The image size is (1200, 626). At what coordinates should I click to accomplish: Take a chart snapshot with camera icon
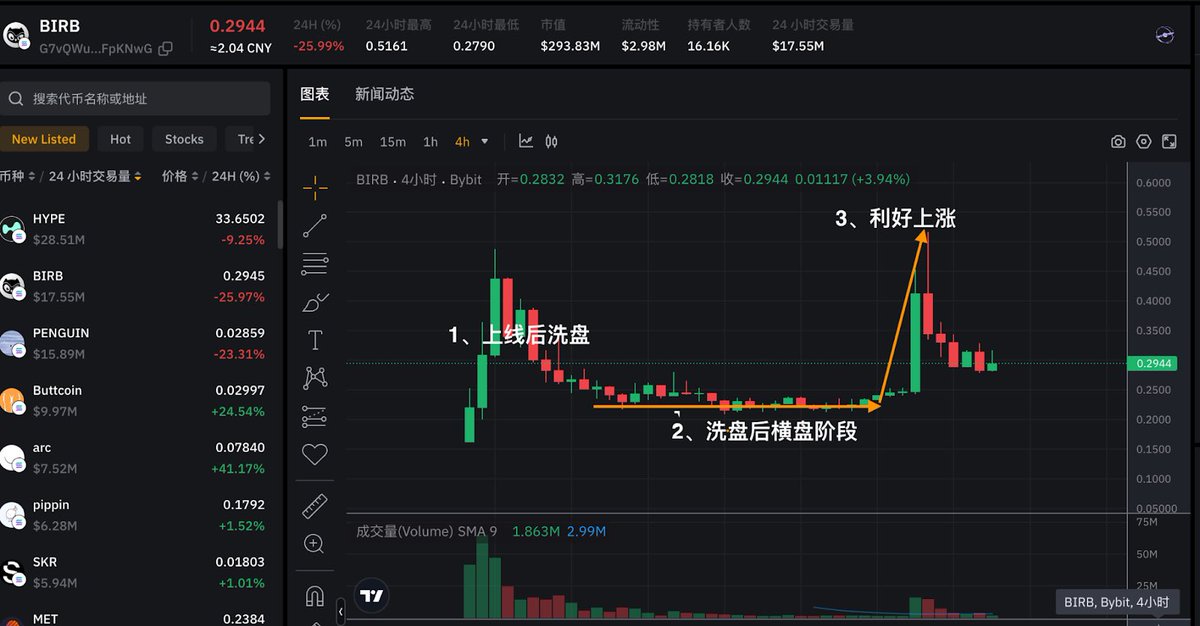(x=1118, y=142)
